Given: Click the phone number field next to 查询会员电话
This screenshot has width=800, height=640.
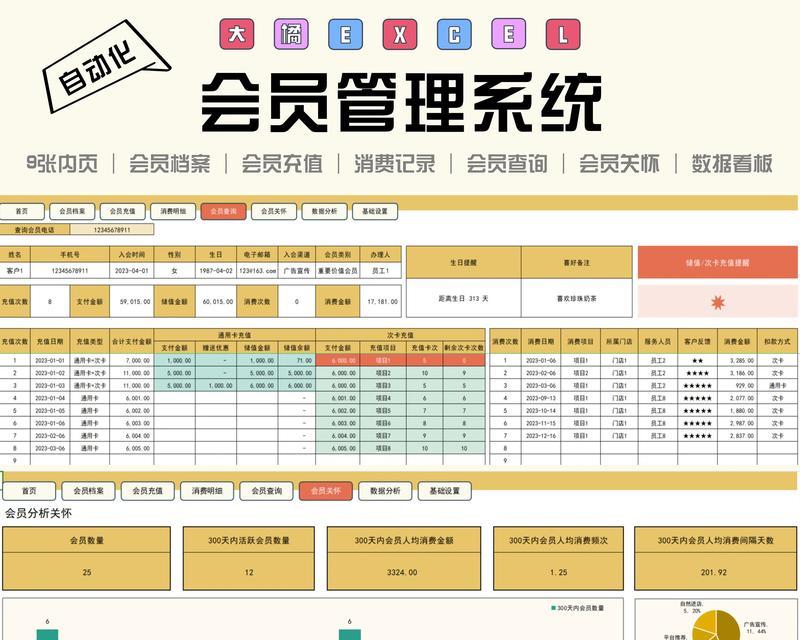Looking at the screenshot, I should tap(112, 230).
